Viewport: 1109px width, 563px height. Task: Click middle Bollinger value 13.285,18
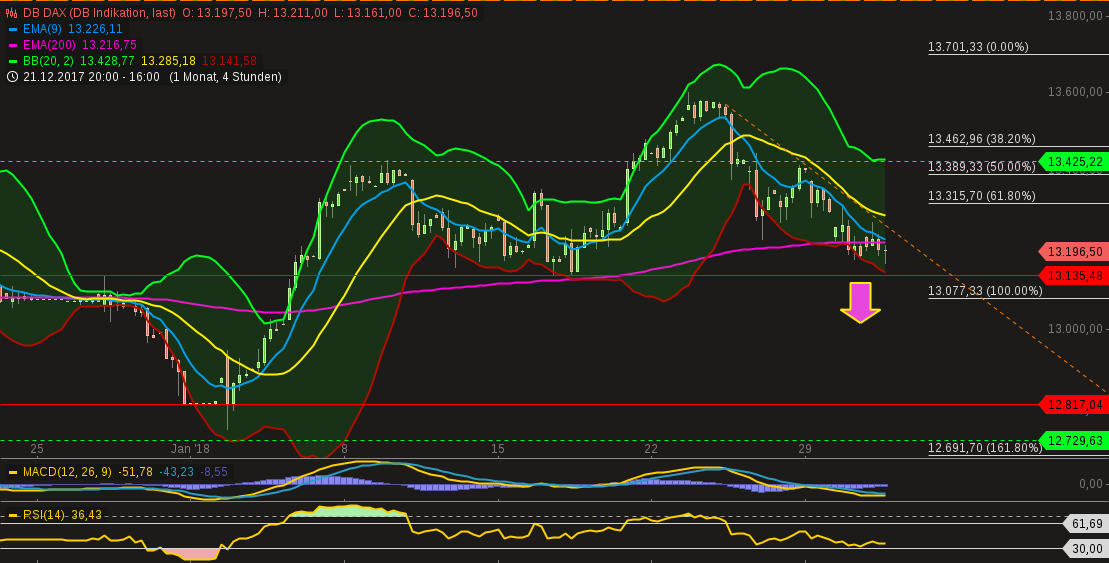[x=169, y=62]
